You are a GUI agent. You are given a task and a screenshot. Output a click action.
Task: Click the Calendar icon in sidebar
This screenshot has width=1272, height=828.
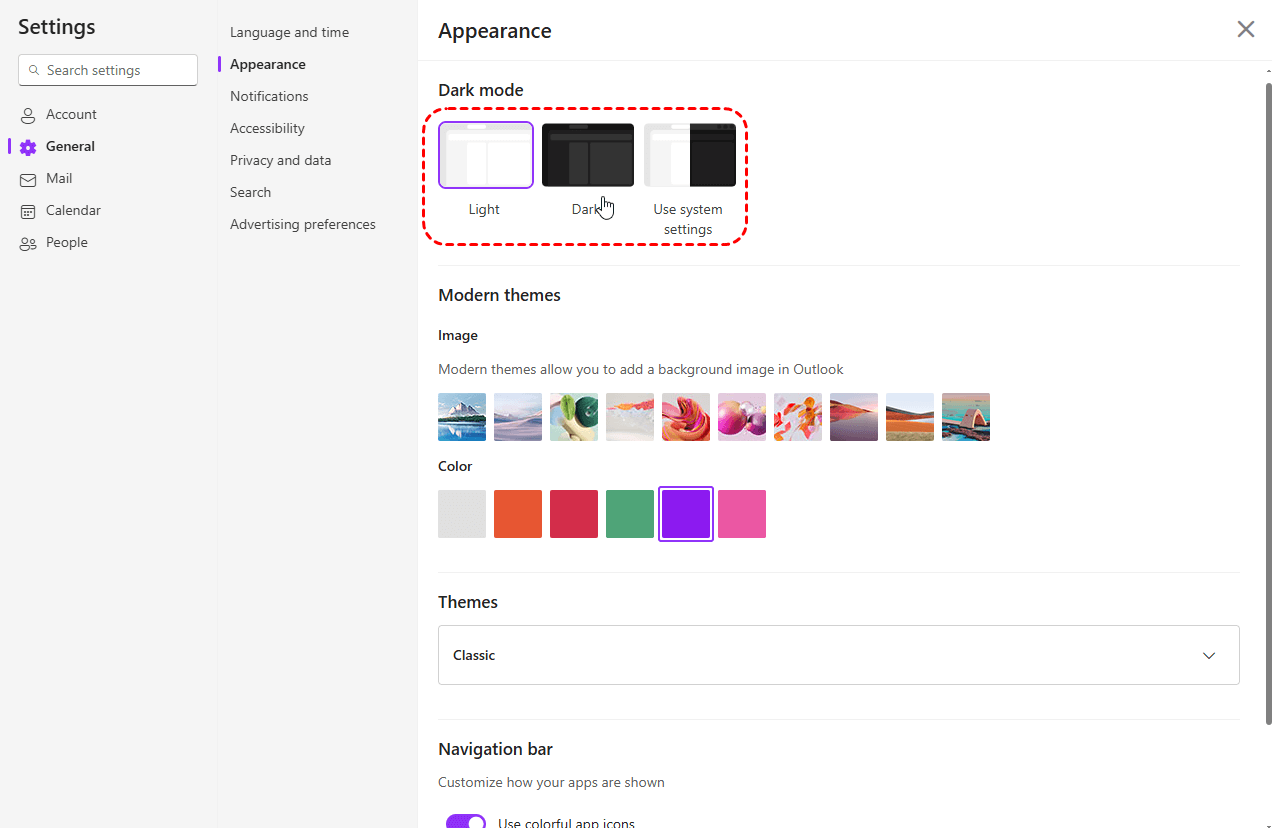tap(28, 211)
